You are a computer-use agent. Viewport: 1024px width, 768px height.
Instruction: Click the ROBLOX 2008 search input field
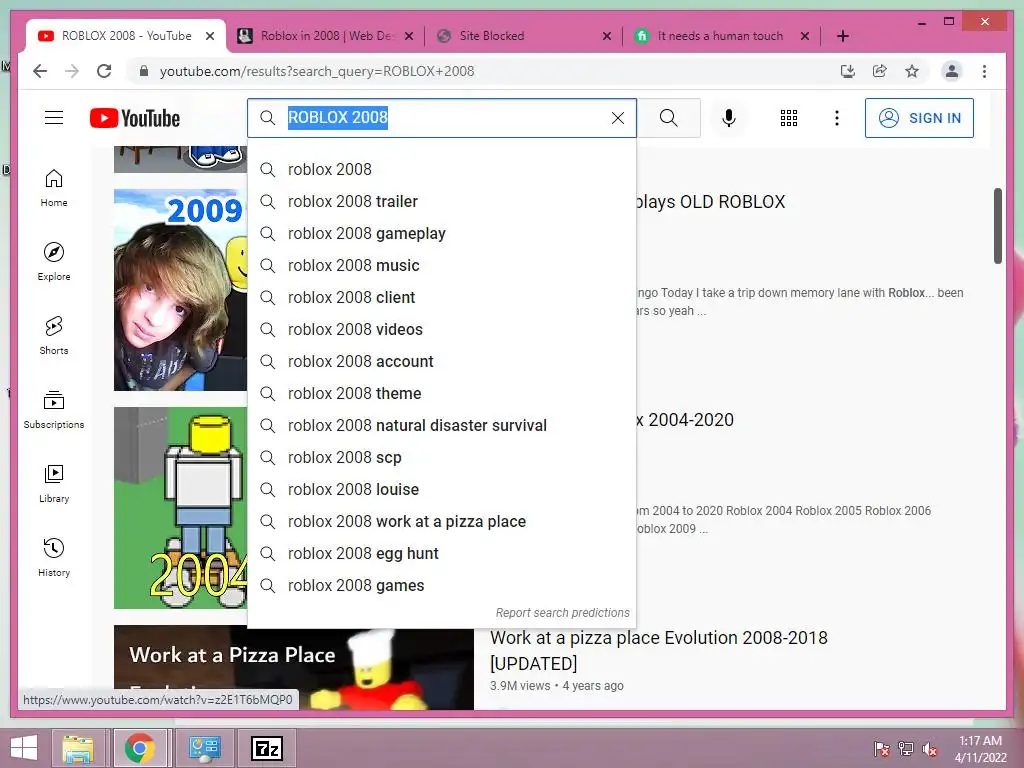(x=442, y=118)
